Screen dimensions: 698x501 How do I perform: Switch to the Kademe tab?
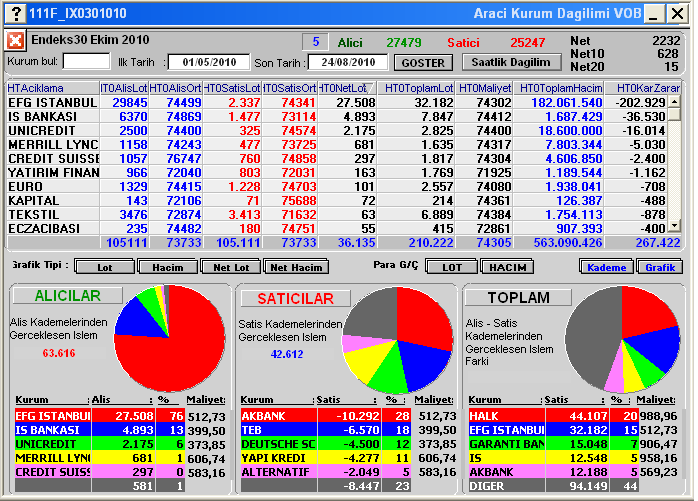pos(604,267)
